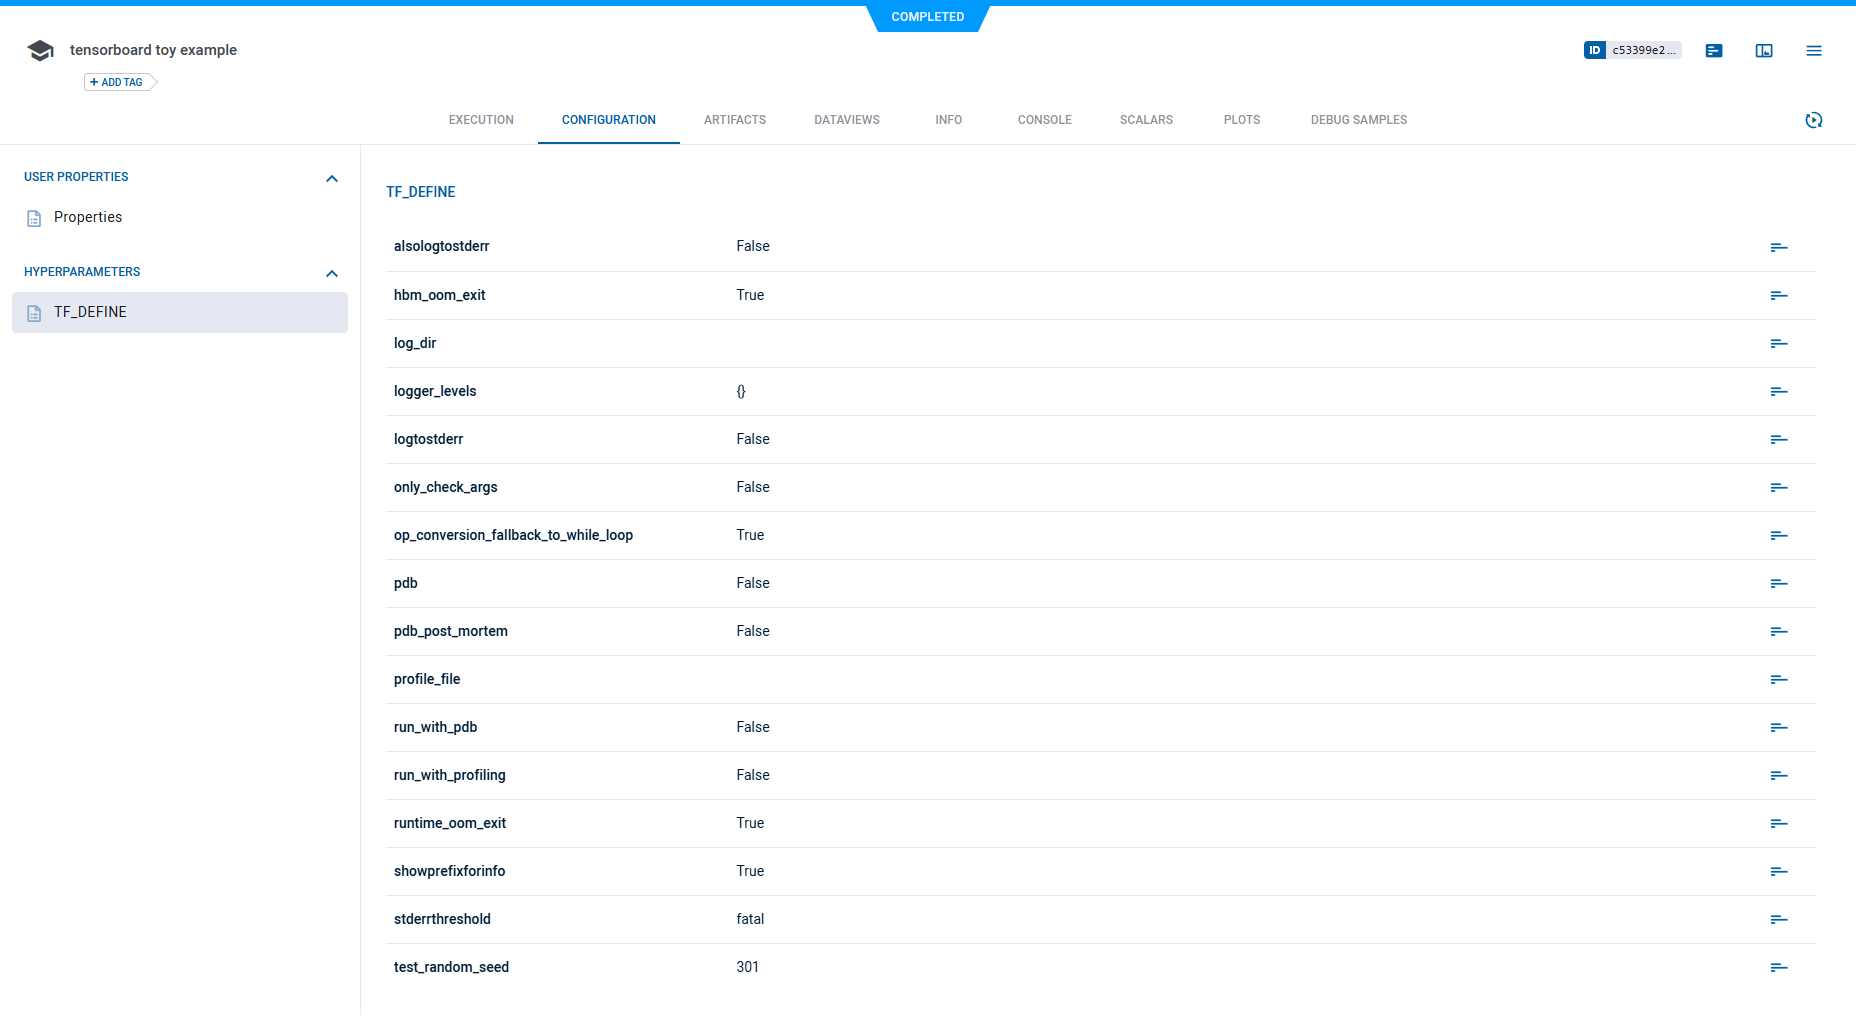
Task: Collapse the User Properties section
Action: [x=332, y=178]
